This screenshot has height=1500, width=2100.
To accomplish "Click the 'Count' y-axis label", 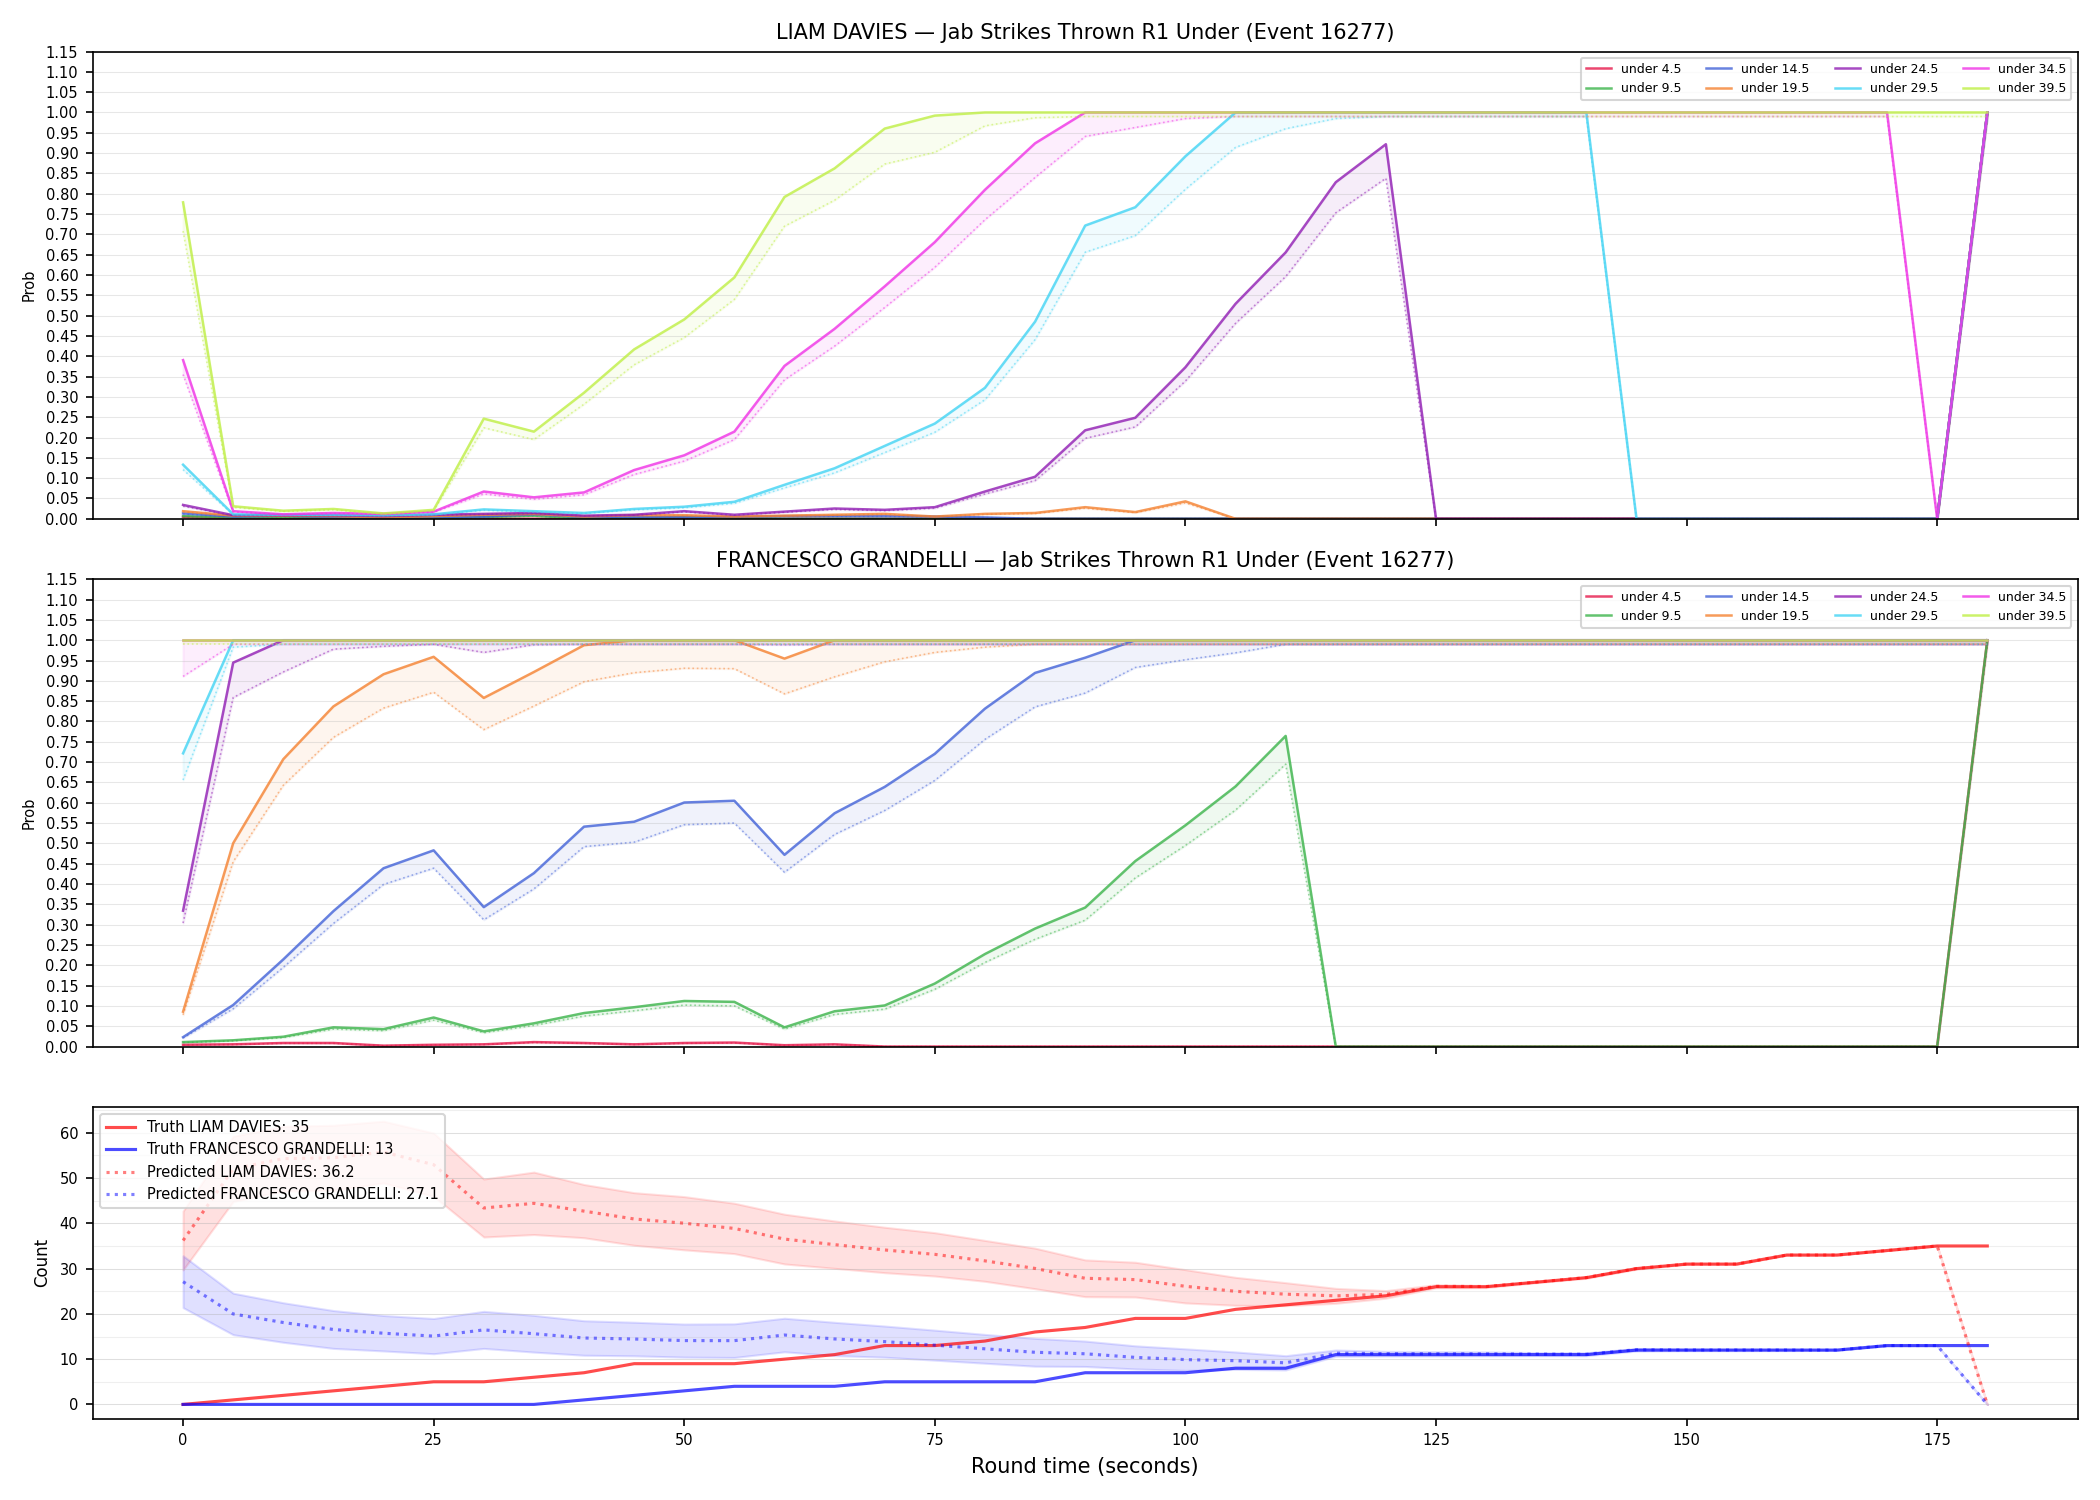I will 41,1263.
